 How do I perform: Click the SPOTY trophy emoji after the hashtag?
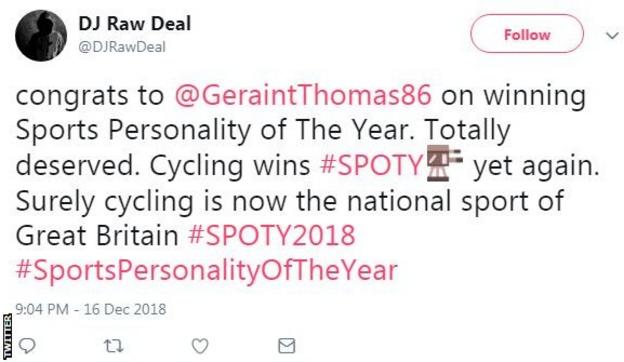point(445,163)
